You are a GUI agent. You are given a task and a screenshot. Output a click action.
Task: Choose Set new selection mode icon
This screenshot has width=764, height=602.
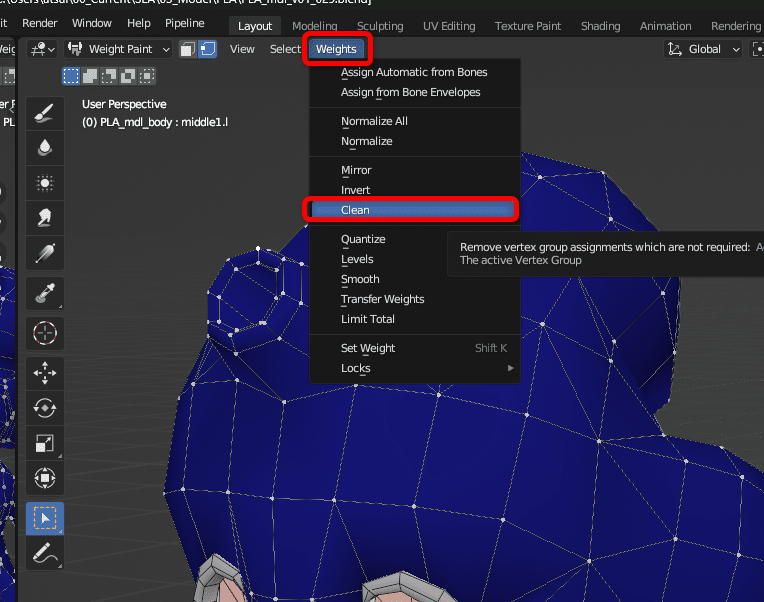pos(71,76)
